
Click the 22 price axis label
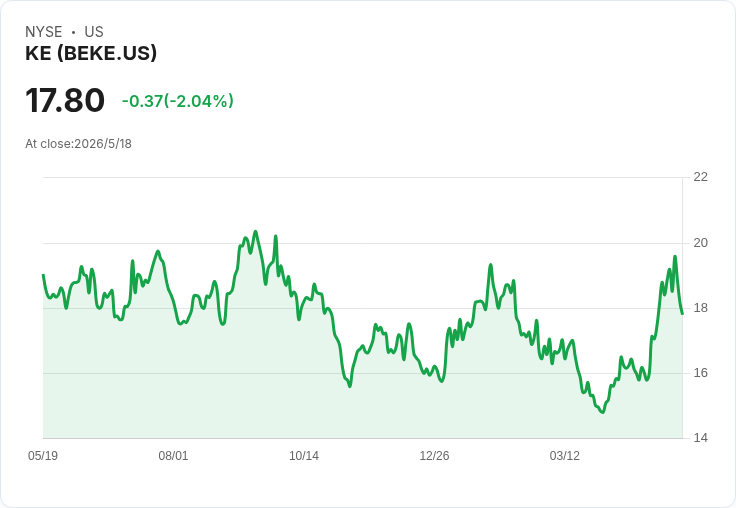pos(700,177)
